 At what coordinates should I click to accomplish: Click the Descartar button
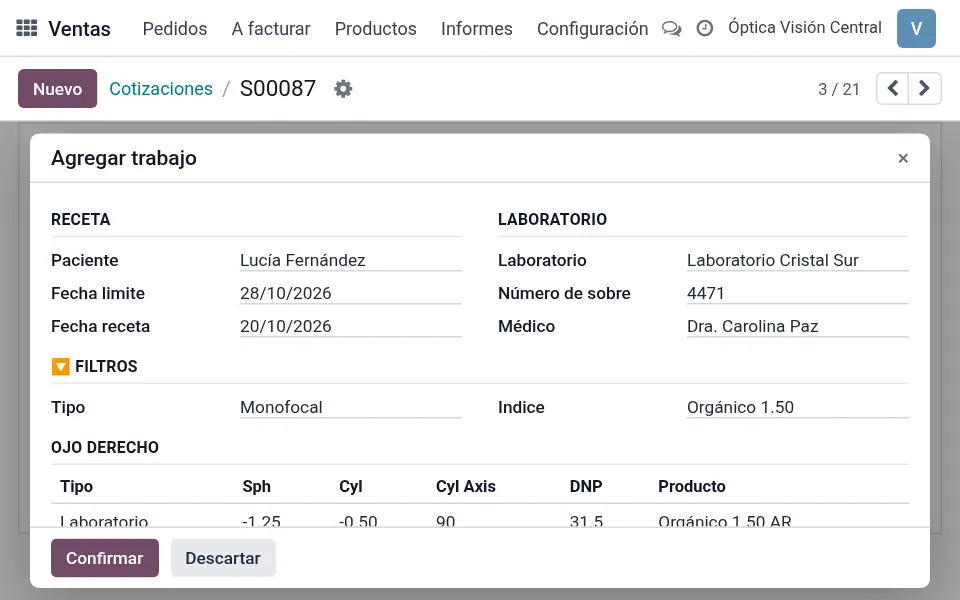(223, 558)
